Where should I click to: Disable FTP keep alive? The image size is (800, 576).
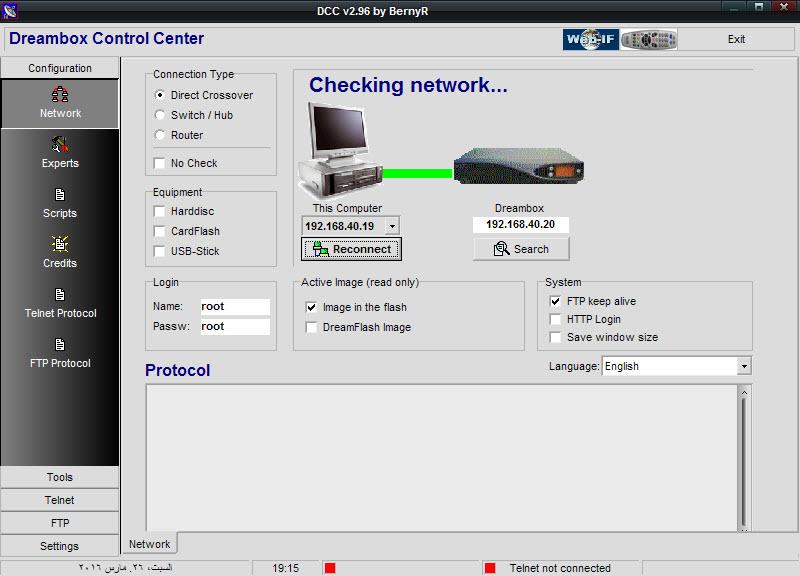point(556,301)
